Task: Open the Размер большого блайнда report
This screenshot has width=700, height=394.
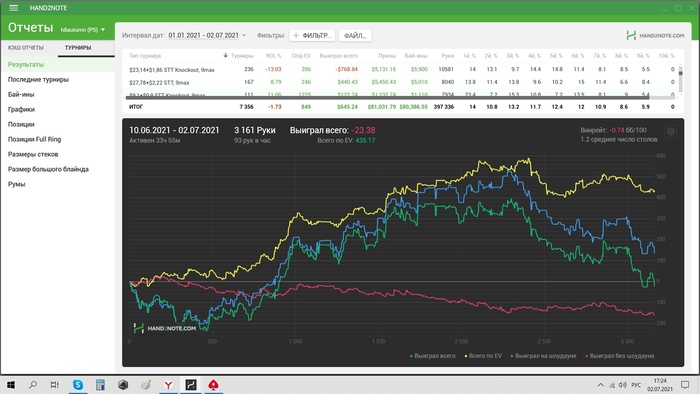Action: coord(48,169)
